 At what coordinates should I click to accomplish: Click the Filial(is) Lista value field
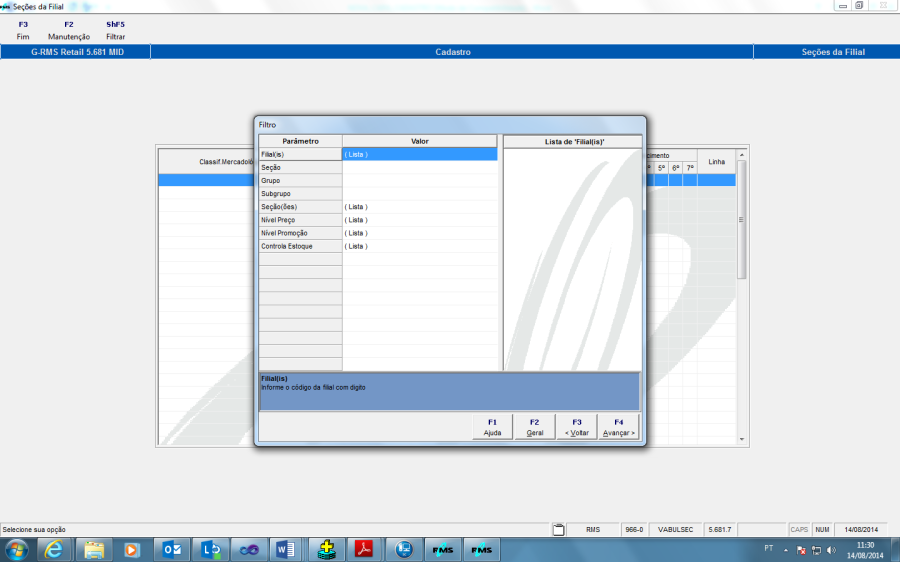tap(420, 154)
